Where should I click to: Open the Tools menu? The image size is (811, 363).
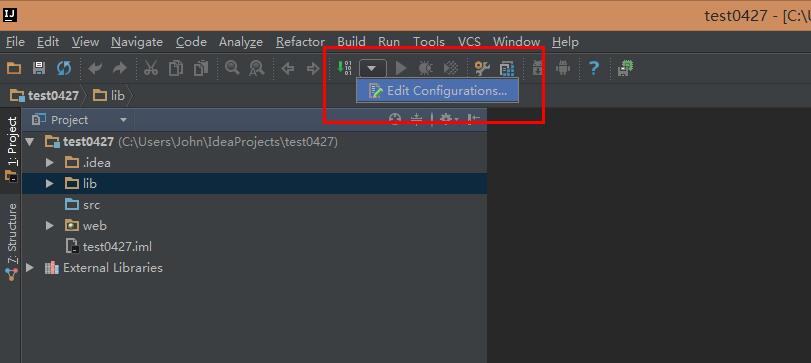click(429, 42)
